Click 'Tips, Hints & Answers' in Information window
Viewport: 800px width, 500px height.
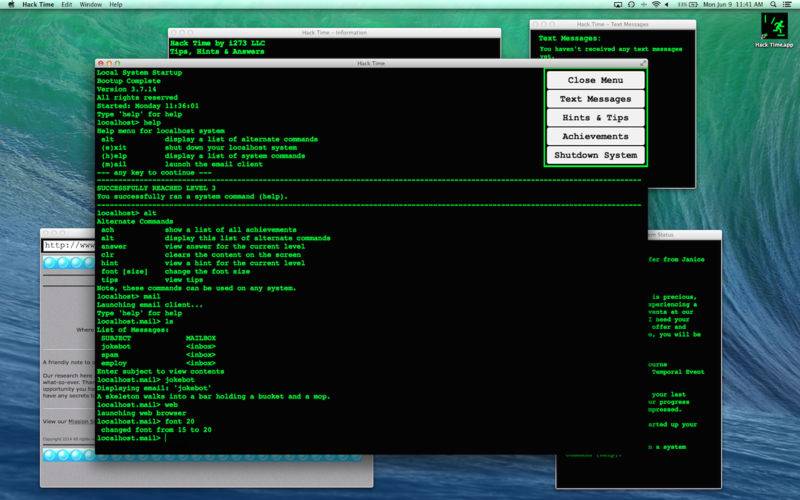(x=218, y=52)
